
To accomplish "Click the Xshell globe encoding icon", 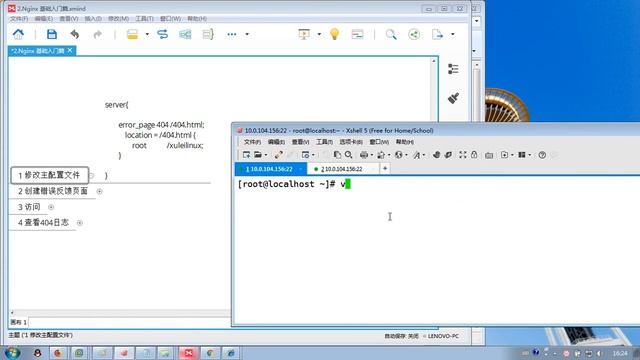I will pos(399,155).
